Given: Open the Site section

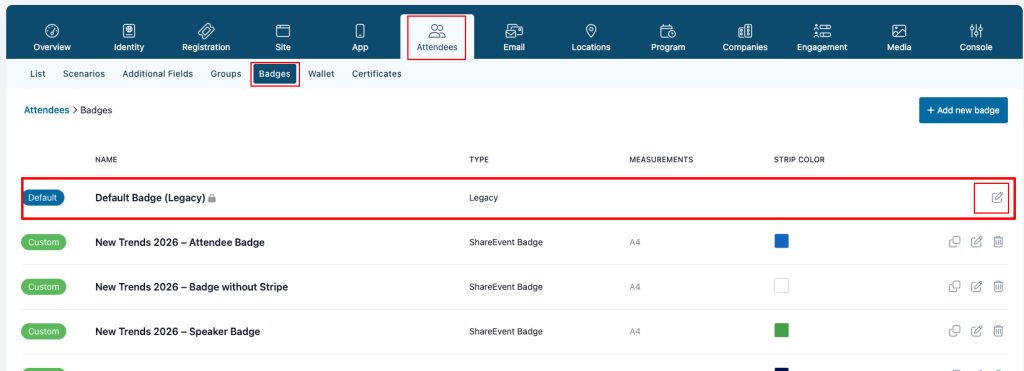Looking at the screenshot, I should coord(283,37).
